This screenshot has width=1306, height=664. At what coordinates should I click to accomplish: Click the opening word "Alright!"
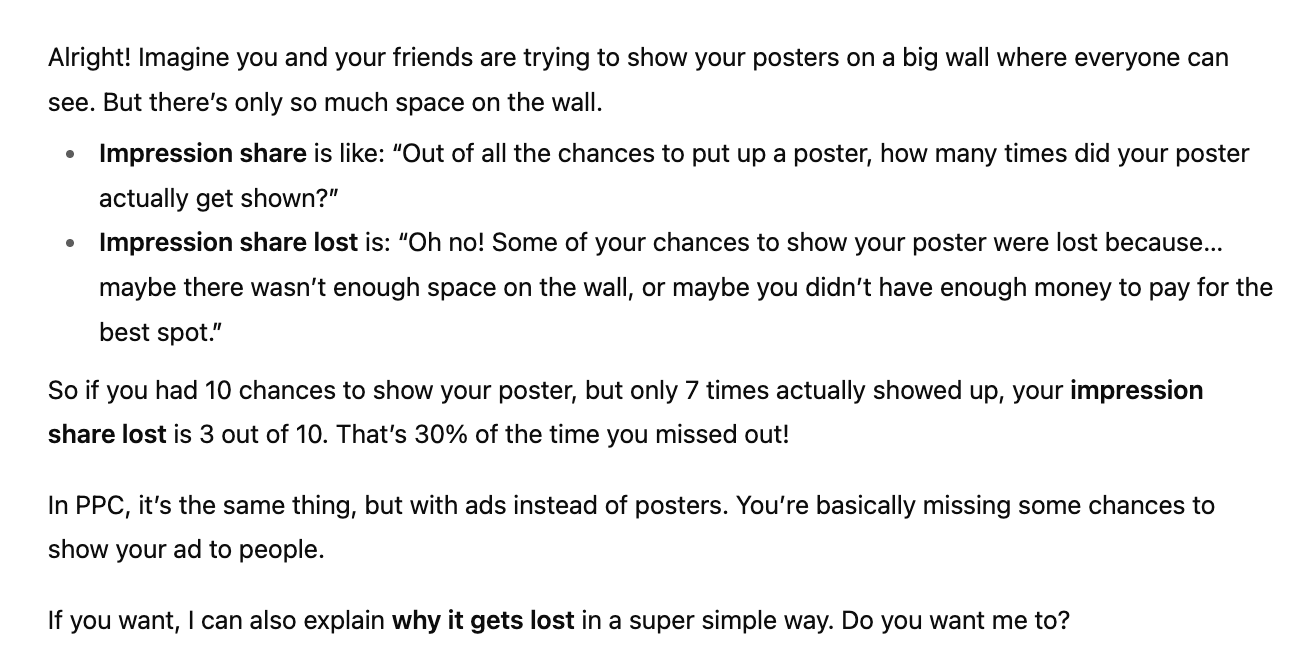[89, 58]
